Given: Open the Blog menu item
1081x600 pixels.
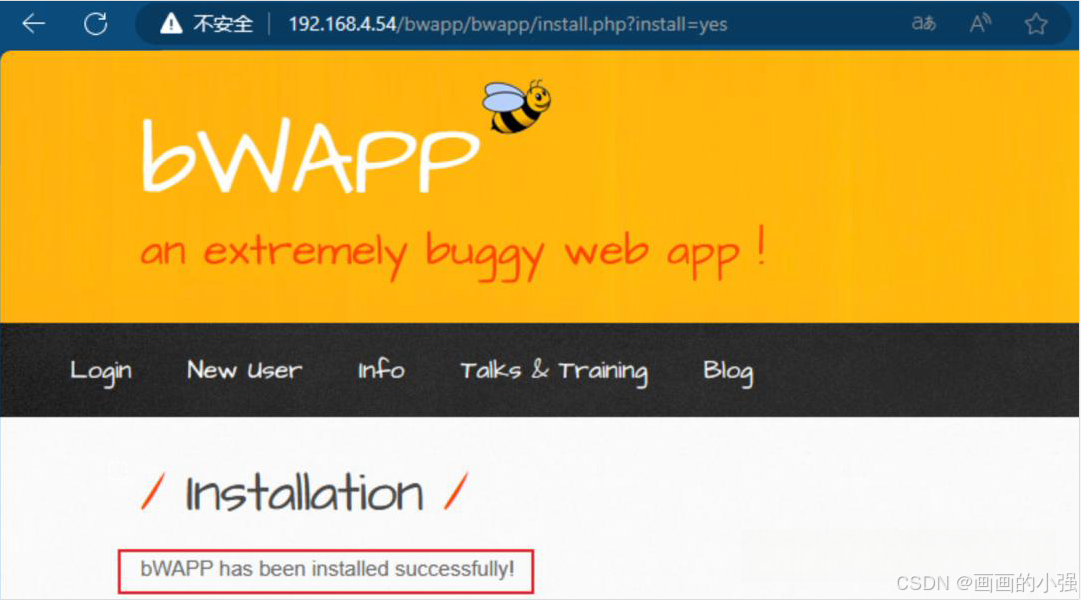Looking at the screenshot, I should pyautogui.click(x=728, y=372).
